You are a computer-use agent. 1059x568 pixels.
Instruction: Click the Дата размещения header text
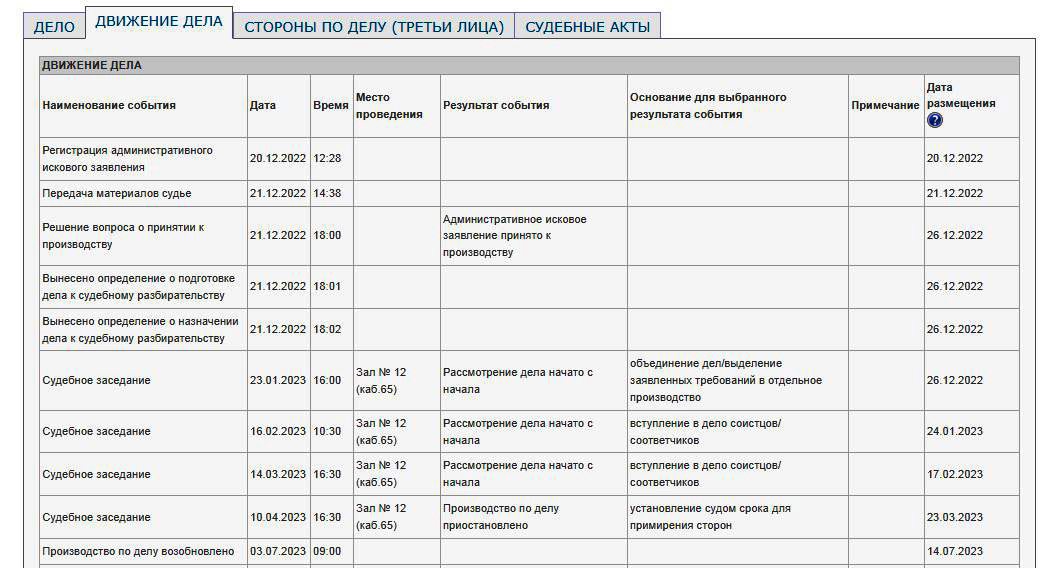(961, 95)
